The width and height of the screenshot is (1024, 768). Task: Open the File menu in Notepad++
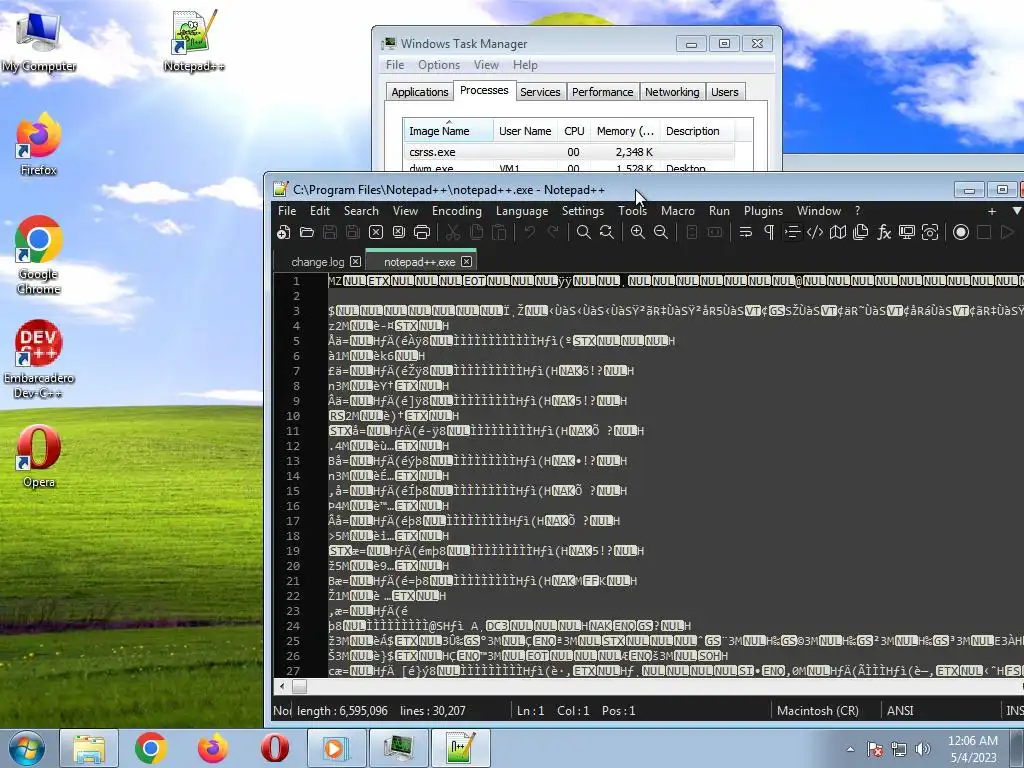[x=287, y=211]
